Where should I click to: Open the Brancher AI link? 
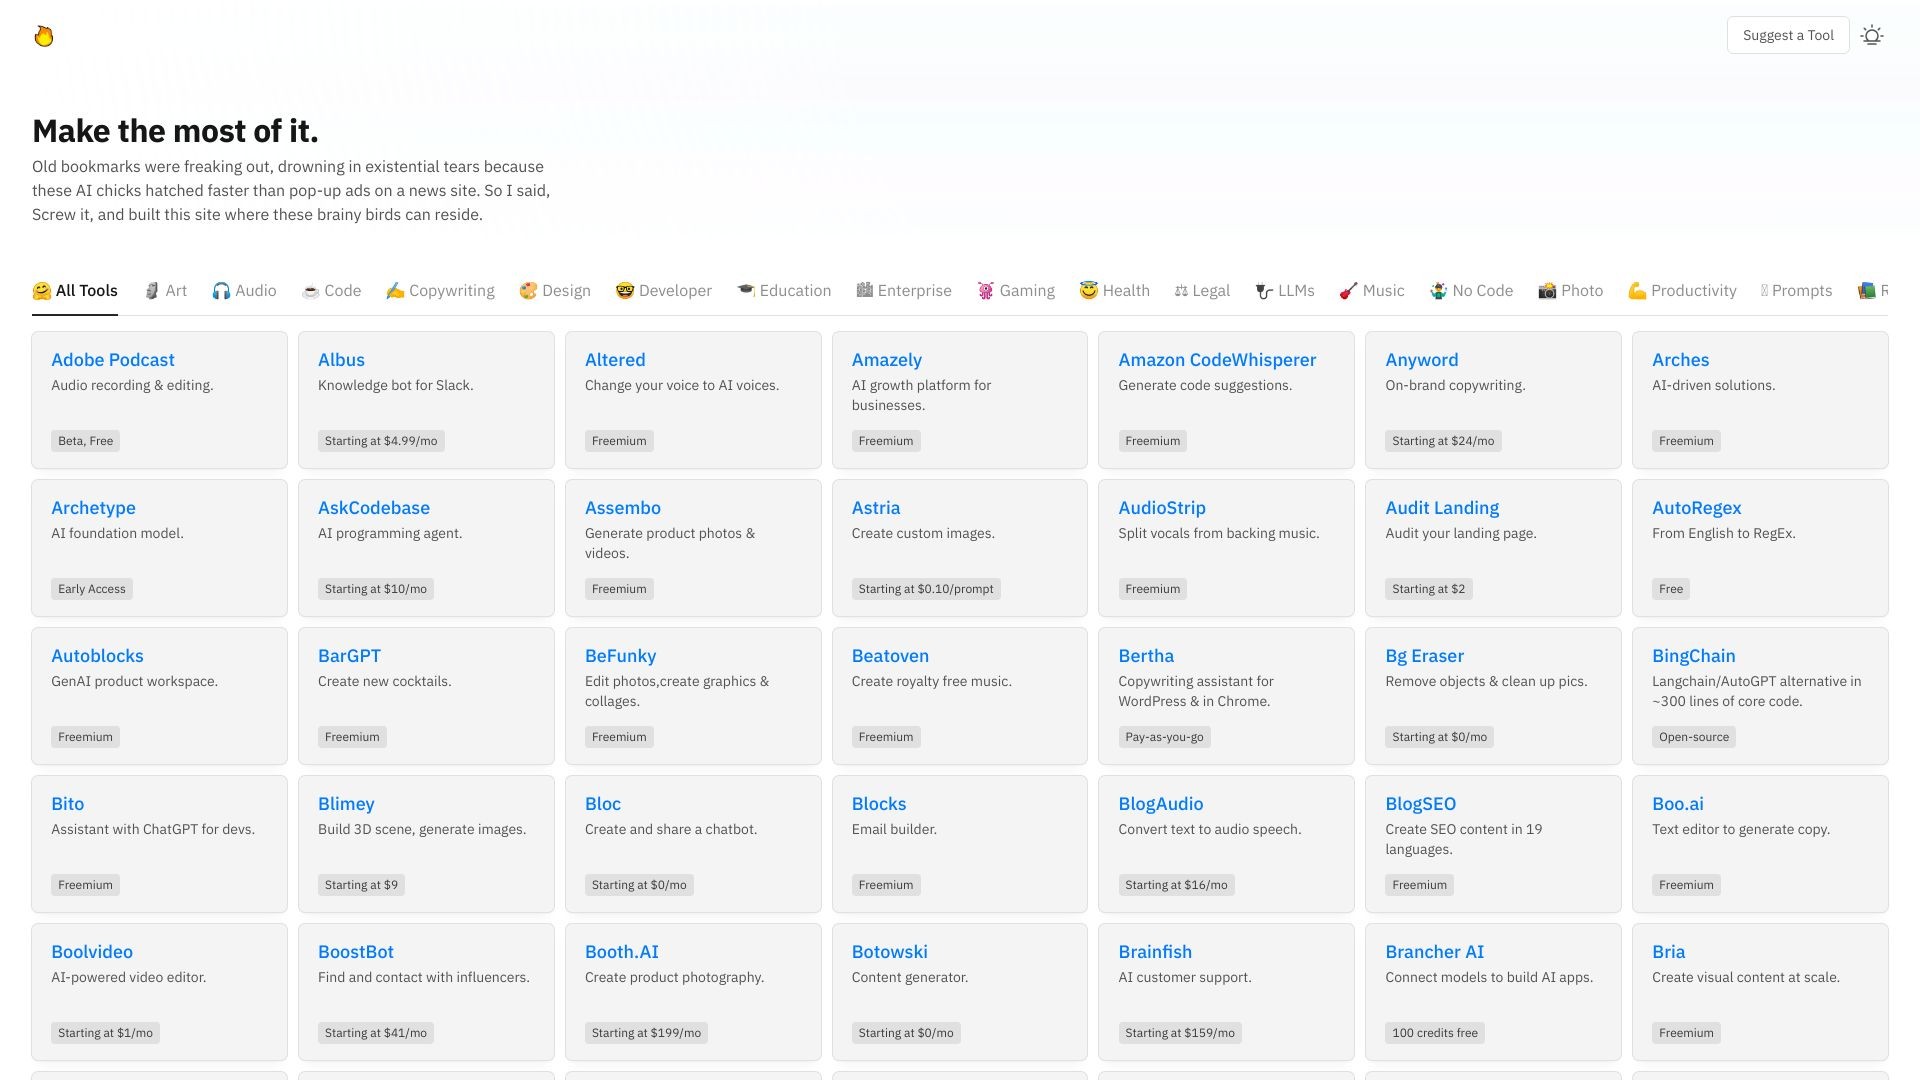click(1434, 952)
